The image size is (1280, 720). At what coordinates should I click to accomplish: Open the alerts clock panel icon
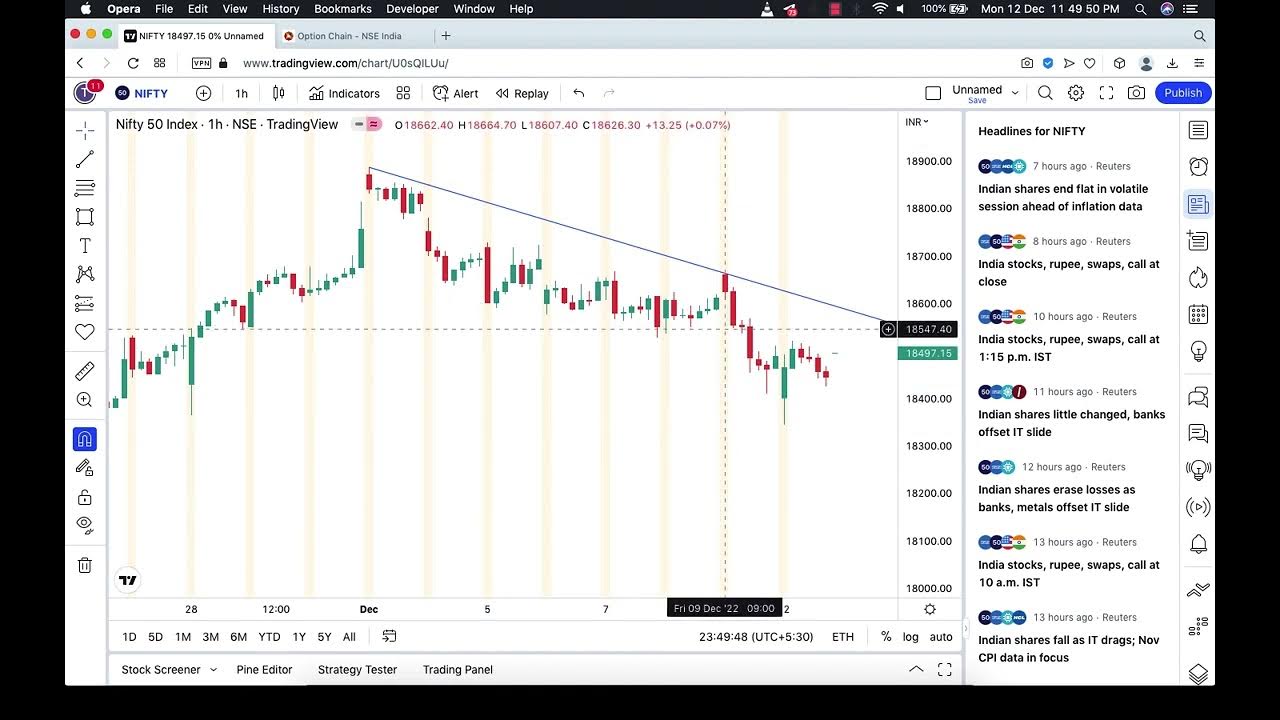(x=1198, y=166)
